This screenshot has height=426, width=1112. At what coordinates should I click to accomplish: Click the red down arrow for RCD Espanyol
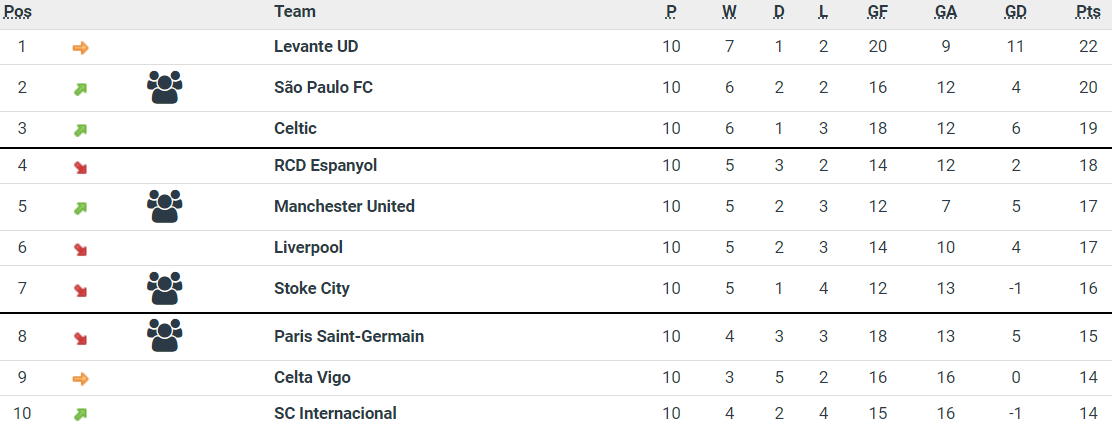click(81, 167)
